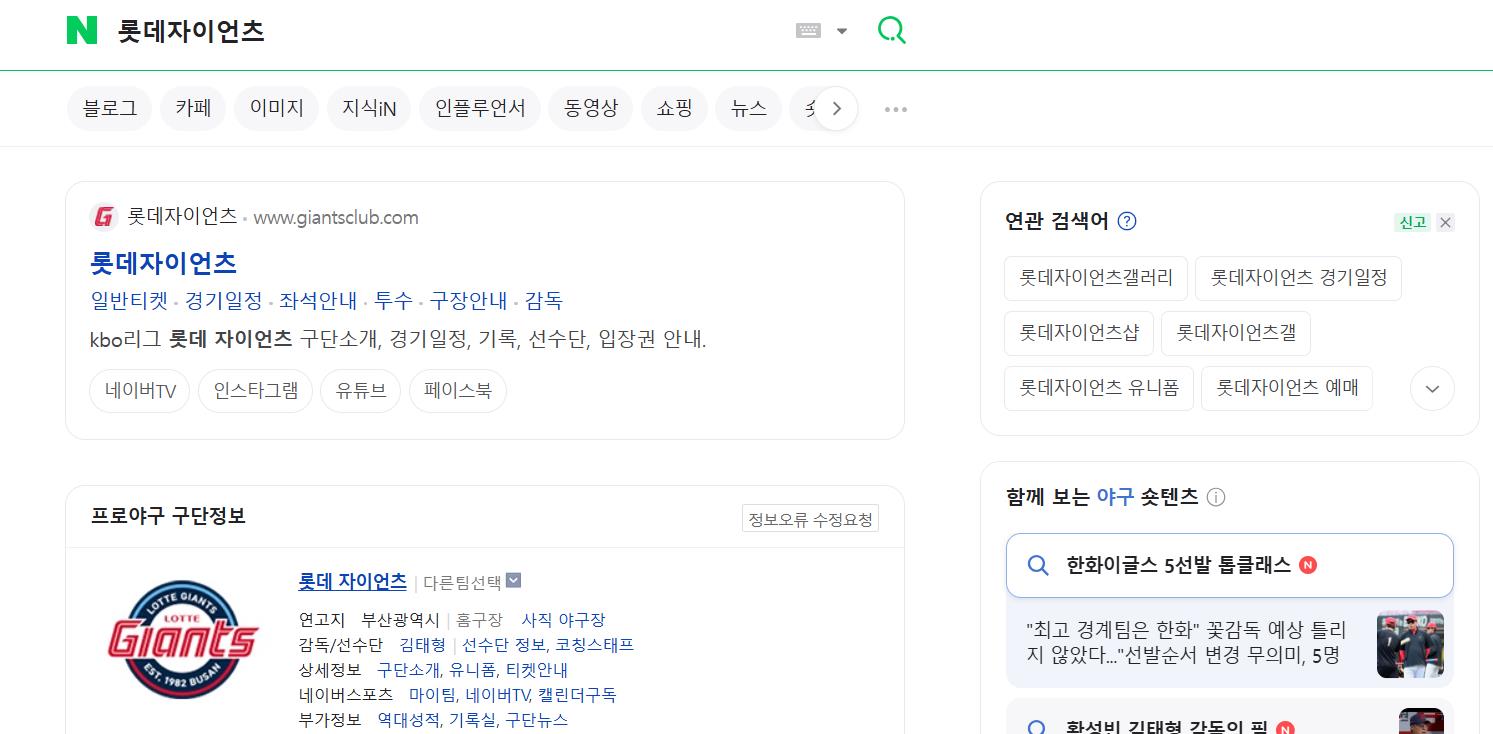The image size is (1493, 734).
Task: Switch to the 이미지 tab
Action: tap(276, 108)
